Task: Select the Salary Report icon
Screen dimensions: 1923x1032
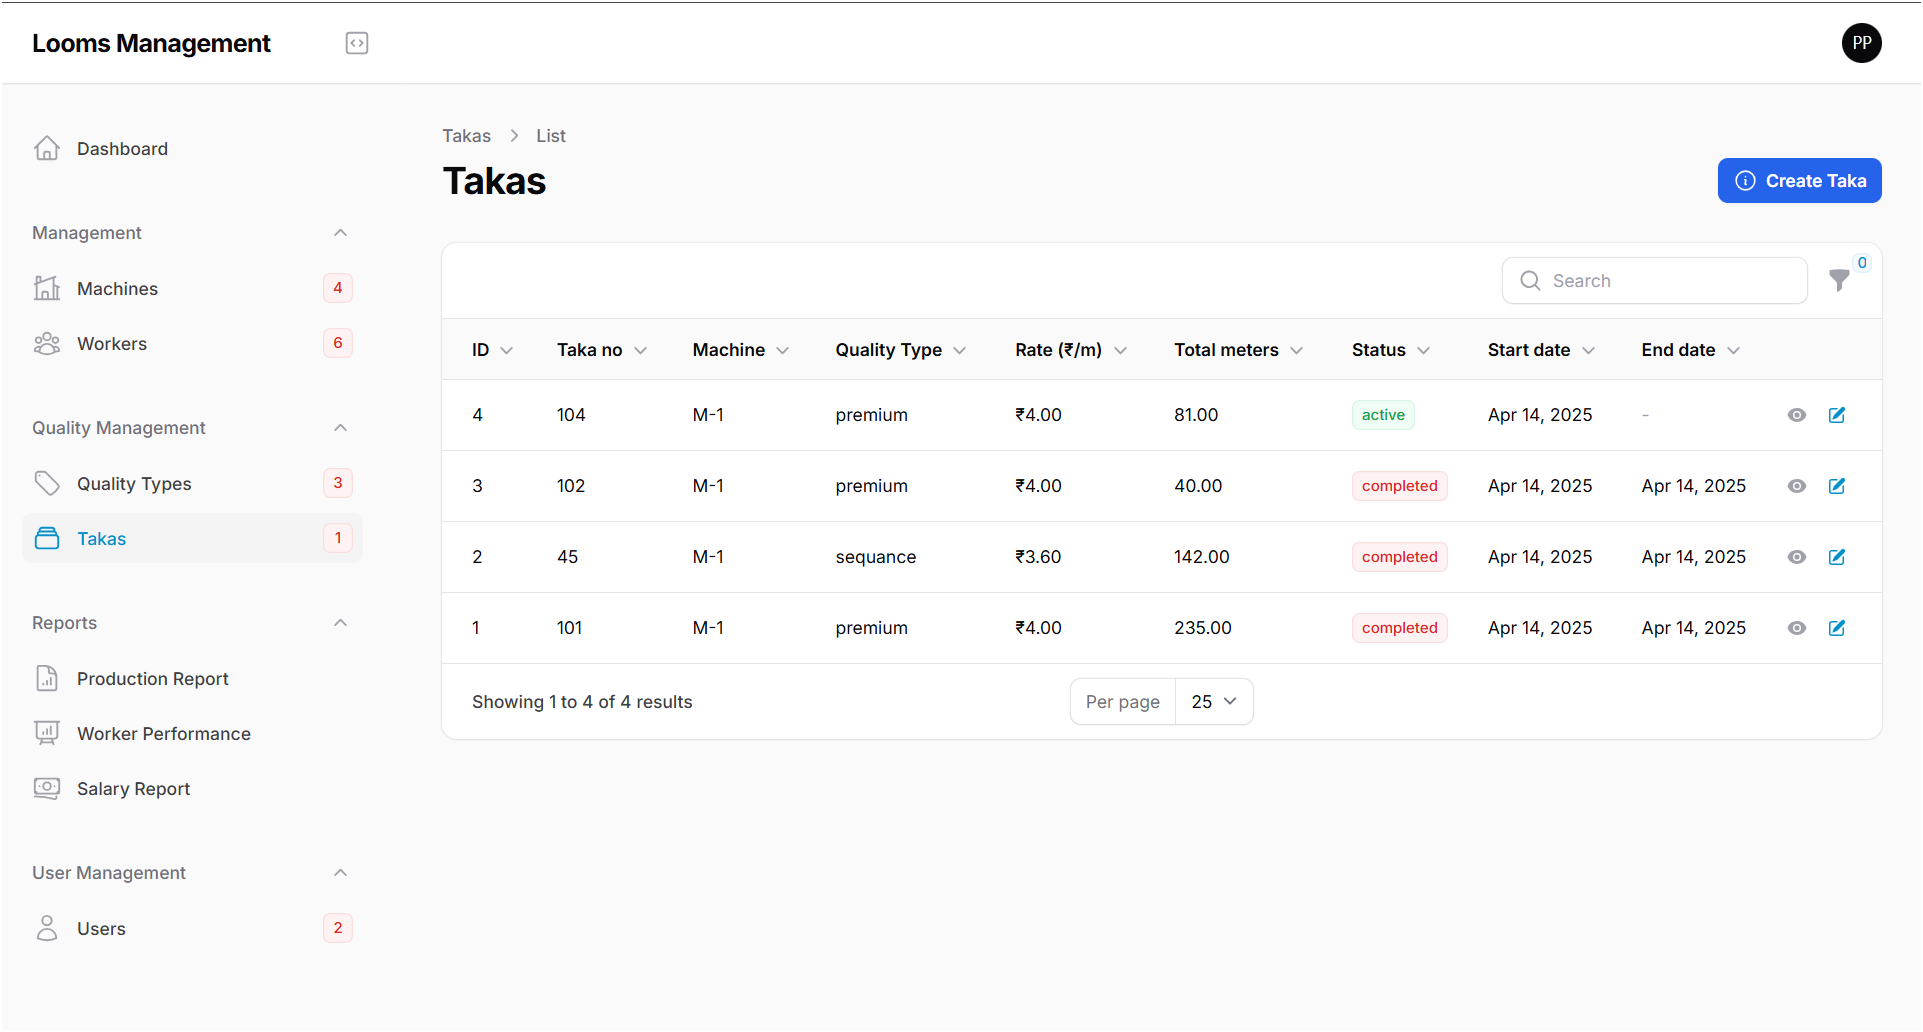Action: pyautogui.click(x=47, y=788)
